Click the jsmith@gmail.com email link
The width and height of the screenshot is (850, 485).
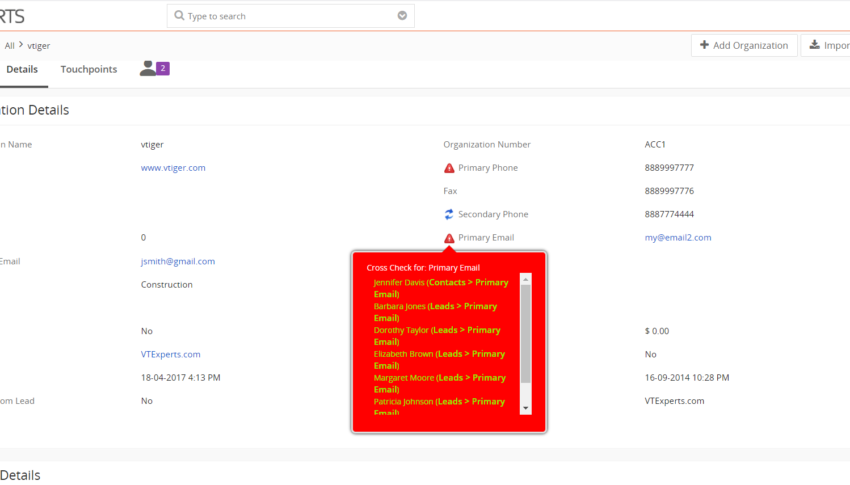click(x=178, y=261)
